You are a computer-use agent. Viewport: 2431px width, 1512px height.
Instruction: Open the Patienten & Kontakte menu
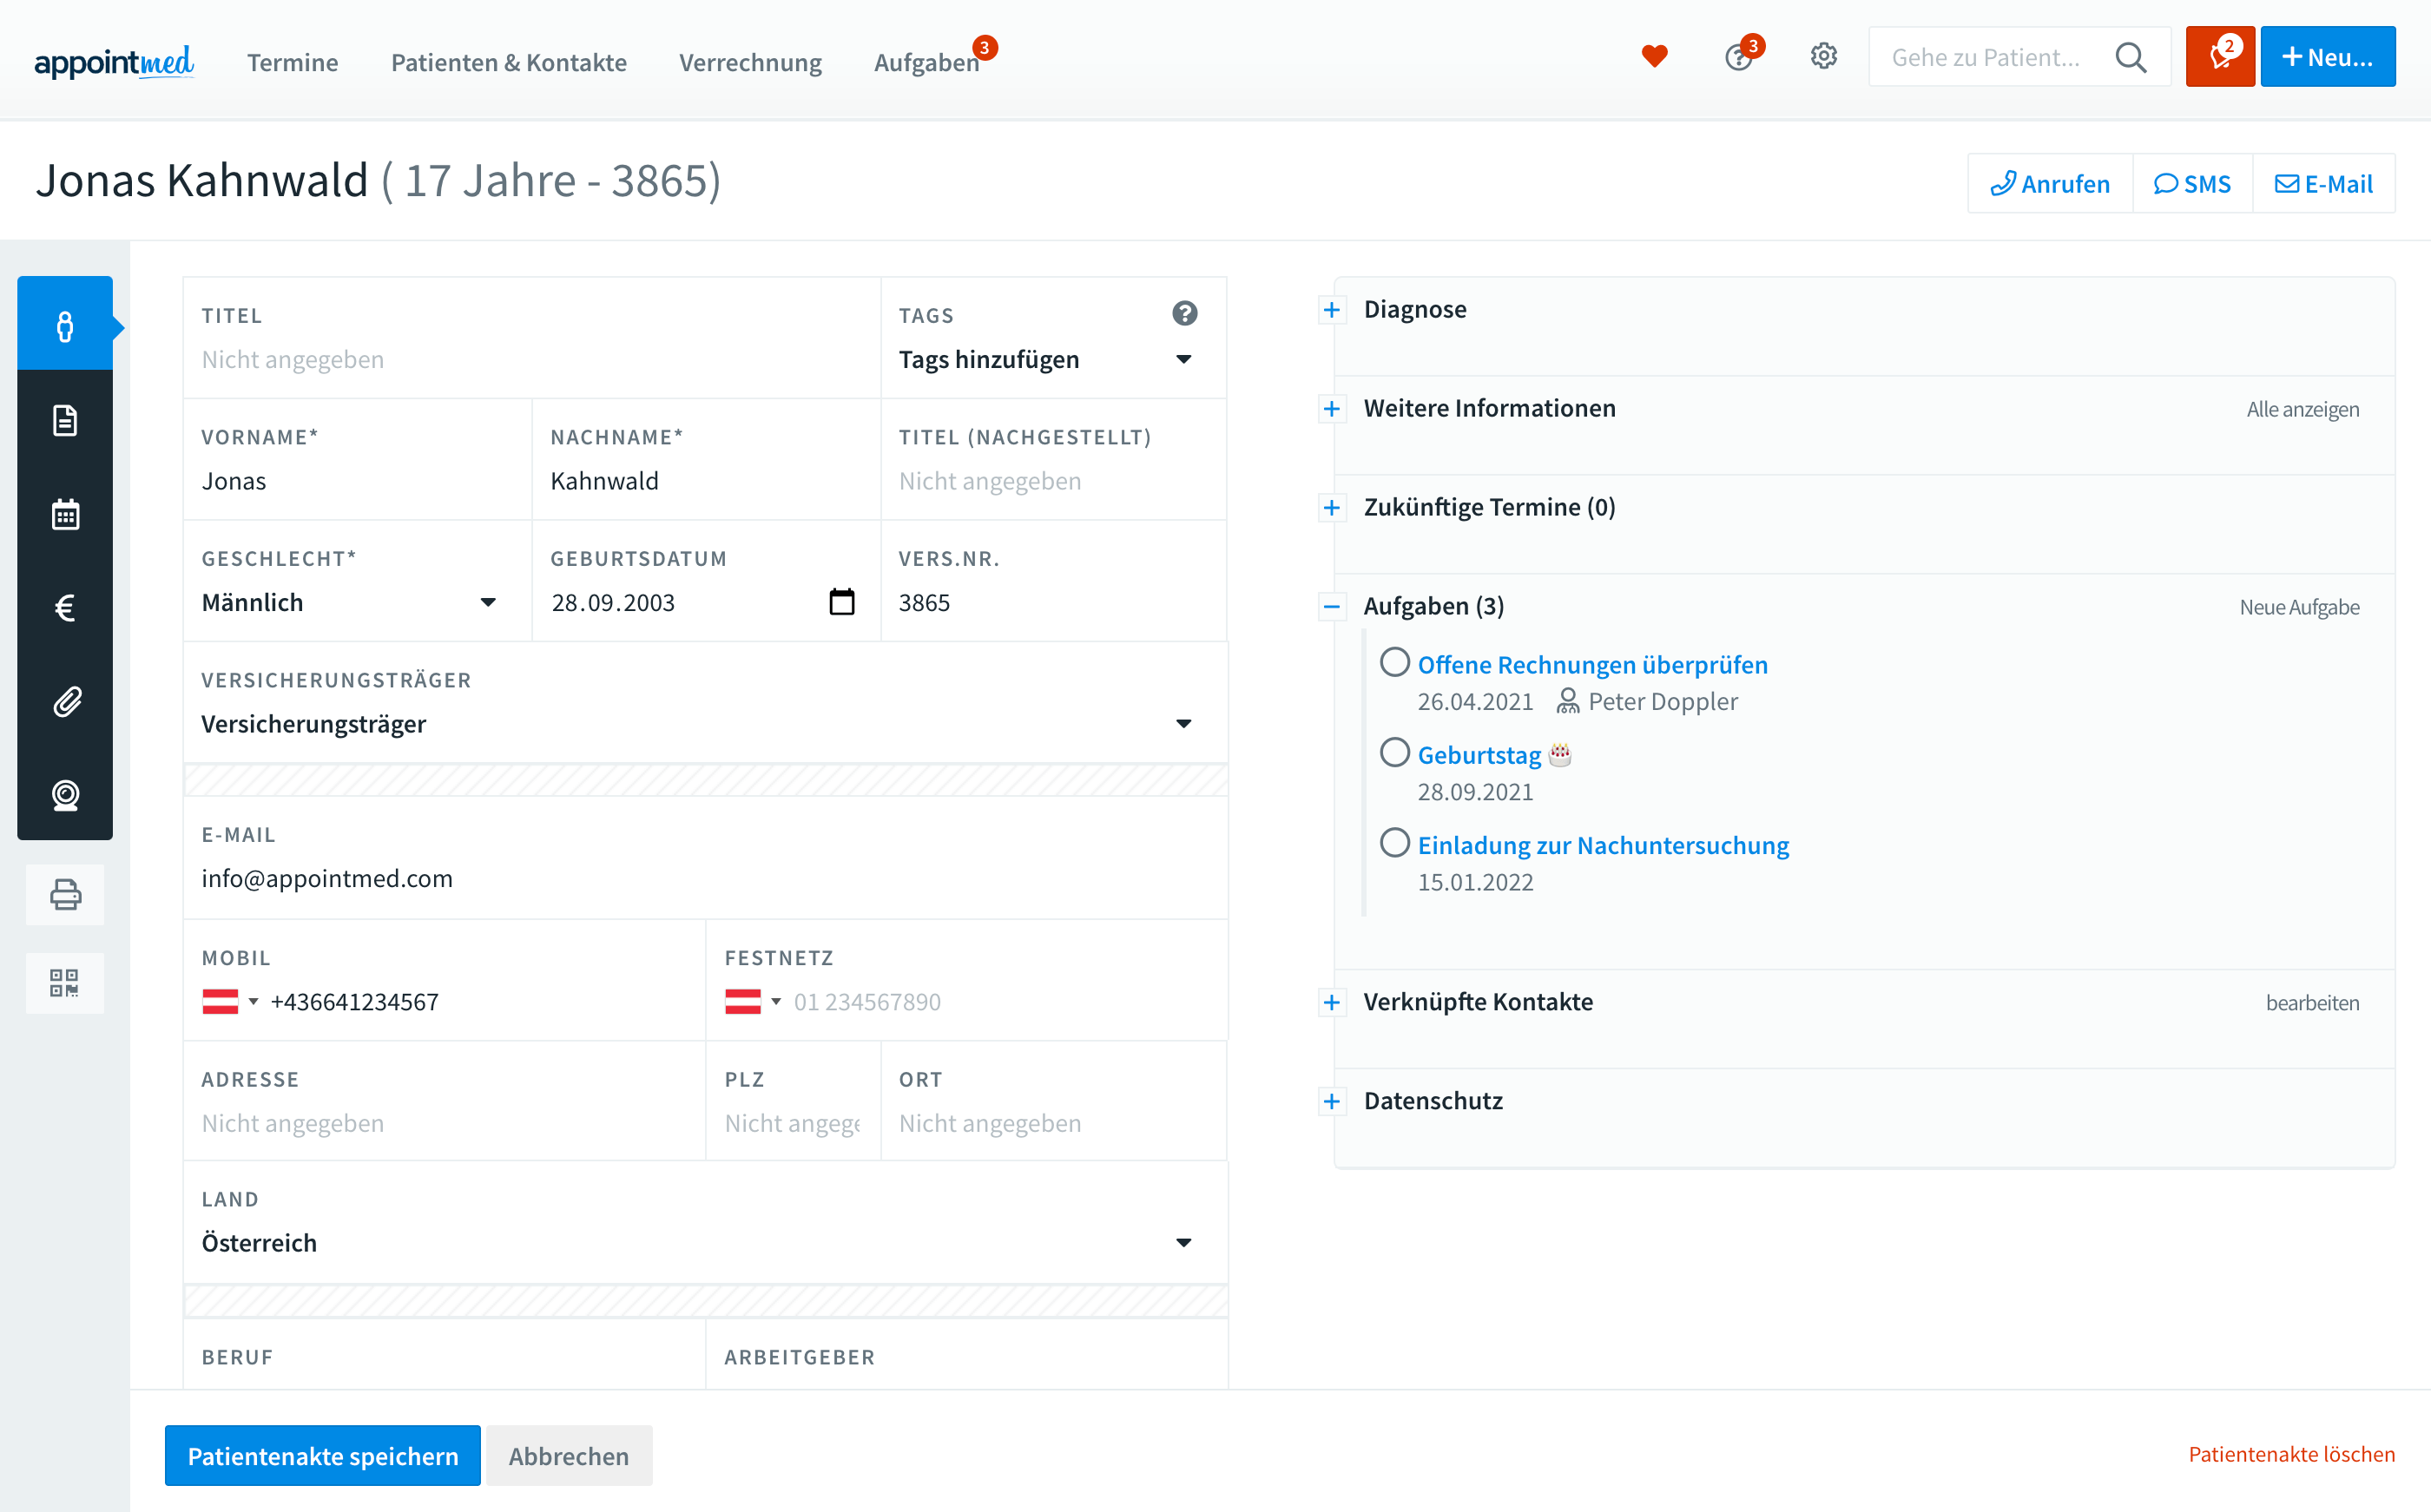(x=508, y=62)
